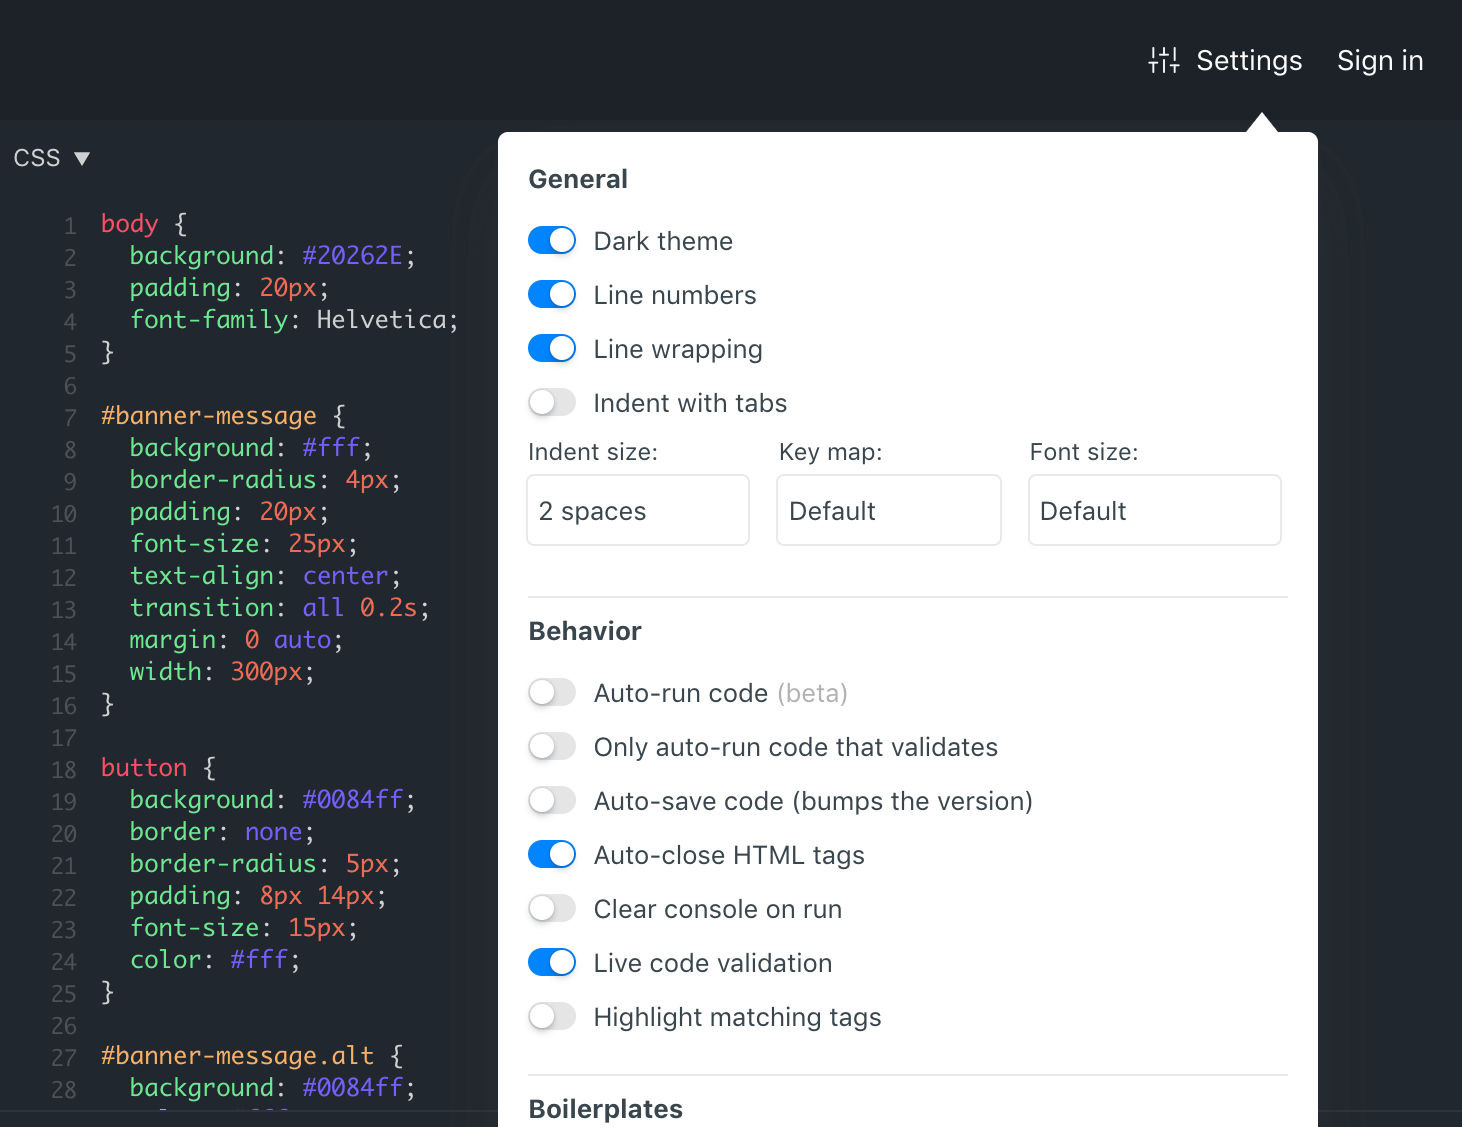The image size is (1462, 1127).
Task: Turn on Auto-run code beta
Action: (551, 692)
